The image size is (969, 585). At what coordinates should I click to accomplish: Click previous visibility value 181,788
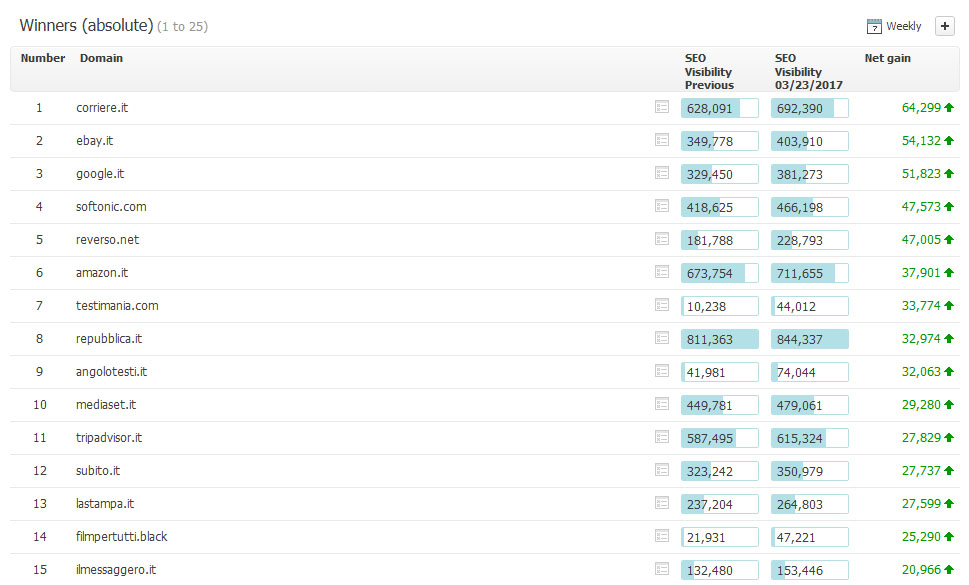coord(709,240)
